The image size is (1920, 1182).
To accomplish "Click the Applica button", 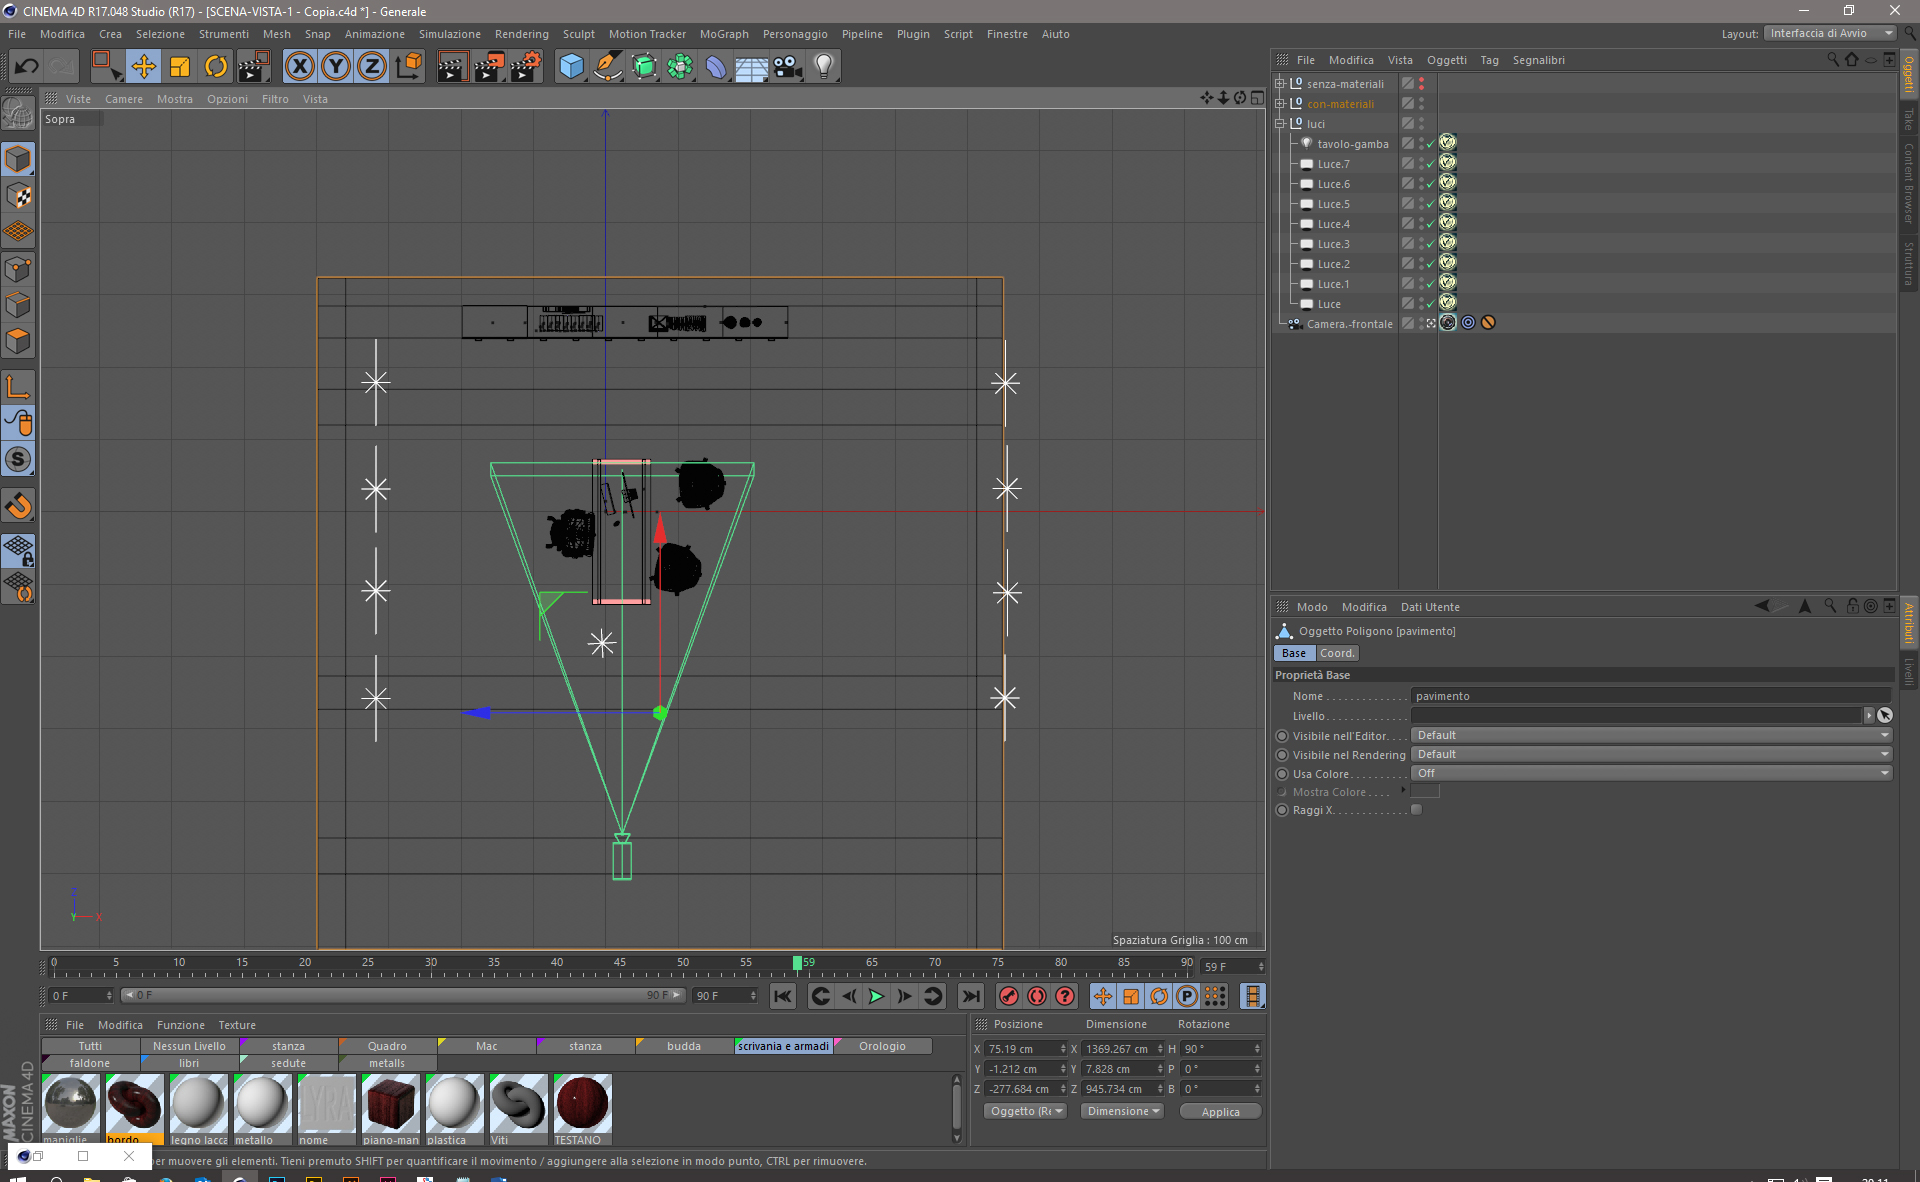I will [1219, 1111].
